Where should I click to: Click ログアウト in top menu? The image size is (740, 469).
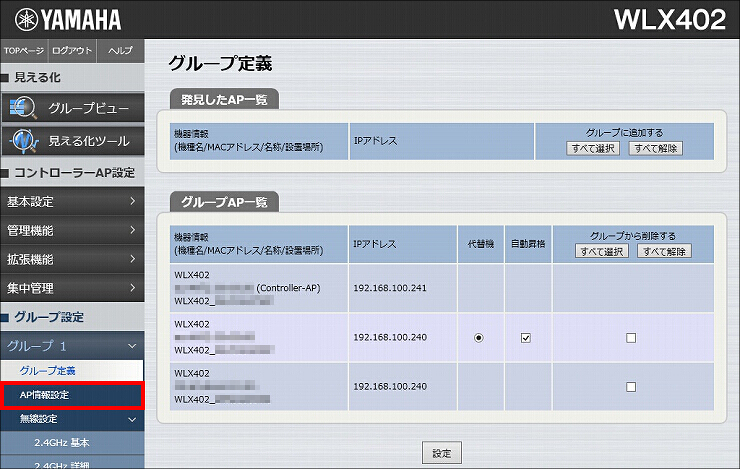72,50
